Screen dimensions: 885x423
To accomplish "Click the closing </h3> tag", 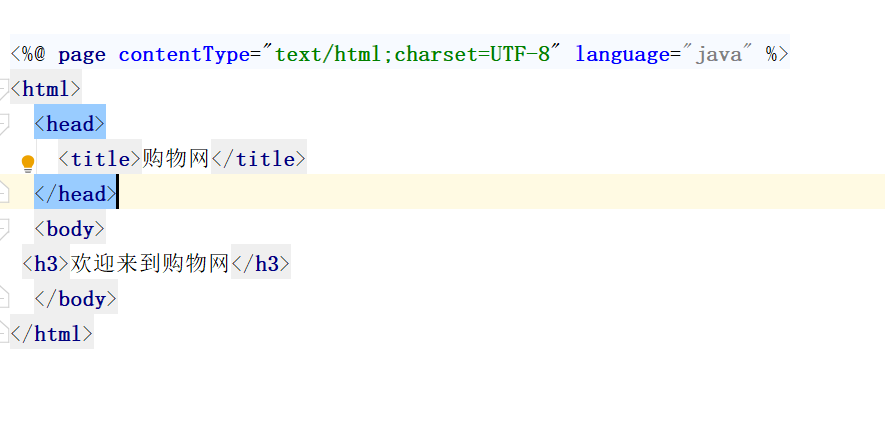I will (x=261, y=264).
